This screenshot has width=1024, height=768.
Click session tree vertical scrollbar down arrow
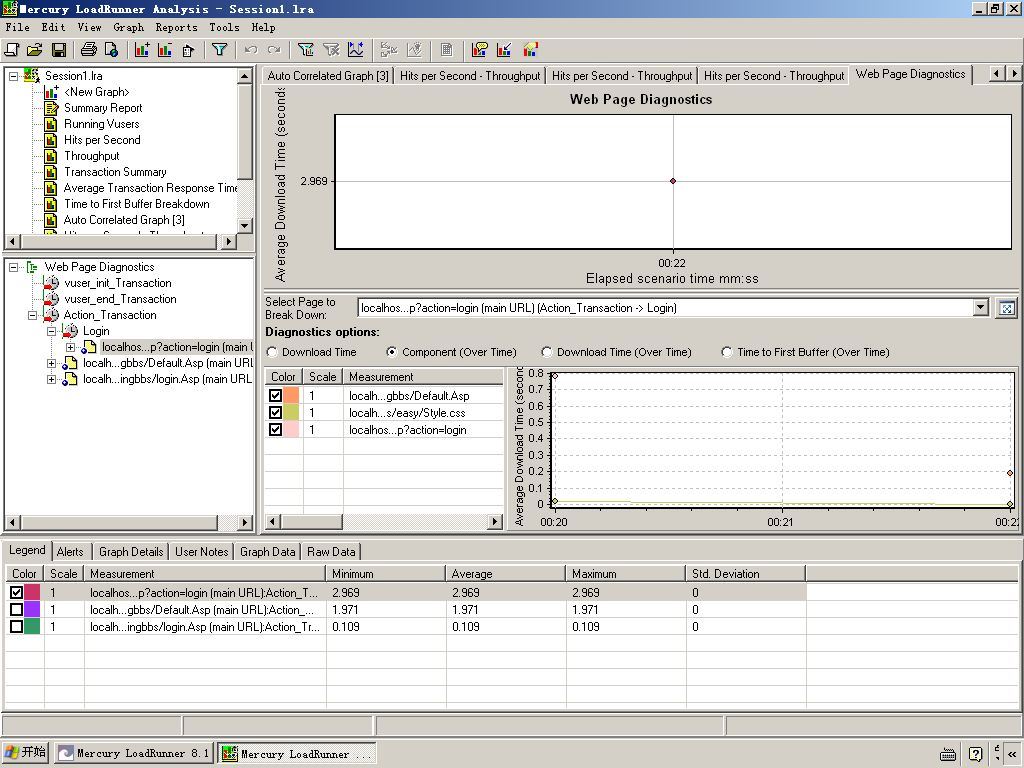(x=245, y=225)
